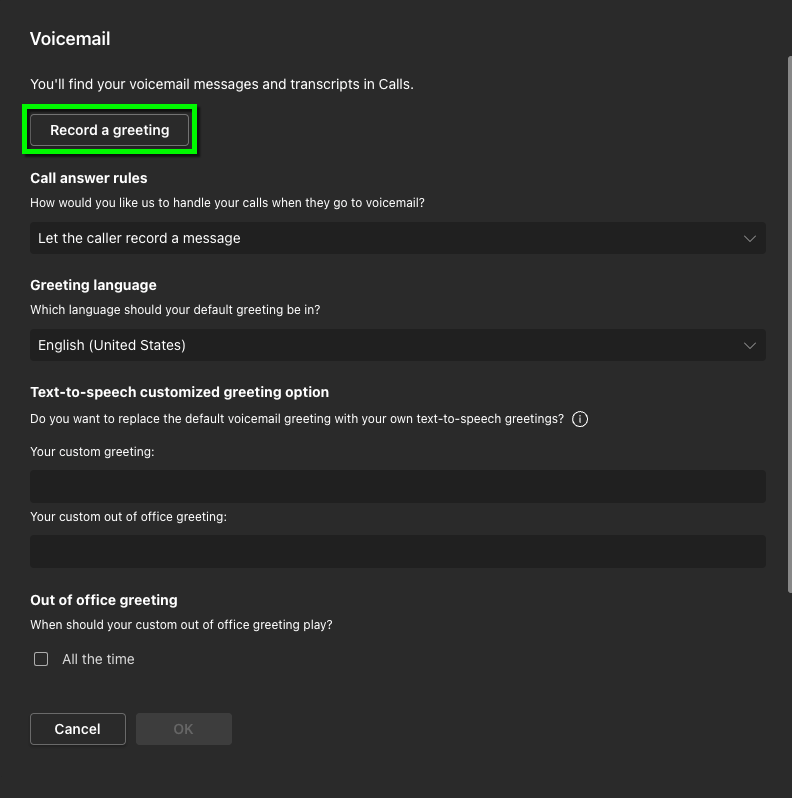Confirm settings with the OK button

[x=184, y=729]
